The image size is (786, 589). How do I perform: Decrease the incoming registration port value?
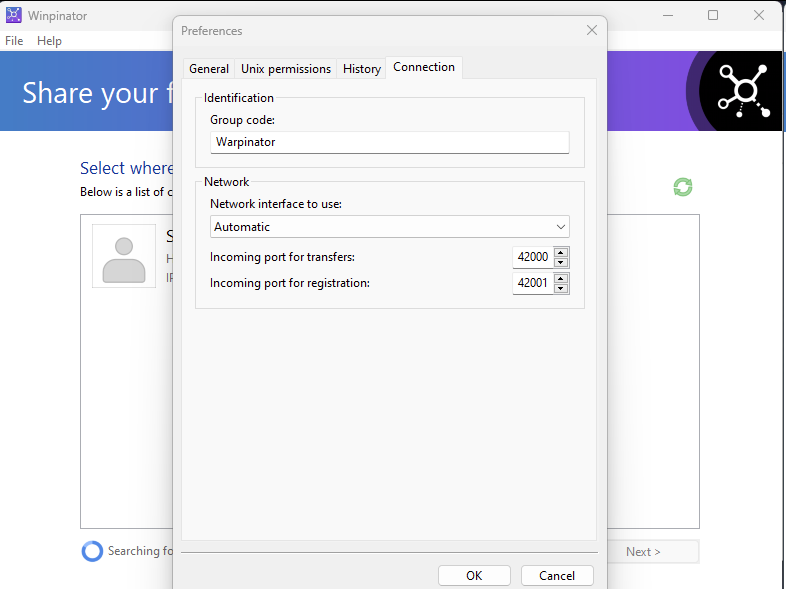pyautogui.click(x=561, y=289)
